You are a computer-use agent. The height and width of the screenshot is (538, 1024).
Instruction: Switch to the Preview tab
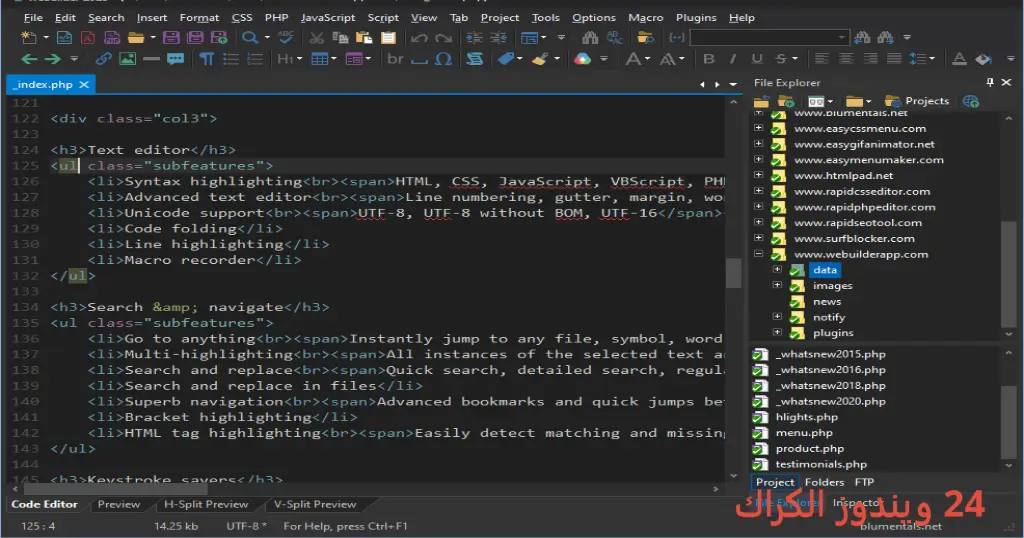[118, 504]
